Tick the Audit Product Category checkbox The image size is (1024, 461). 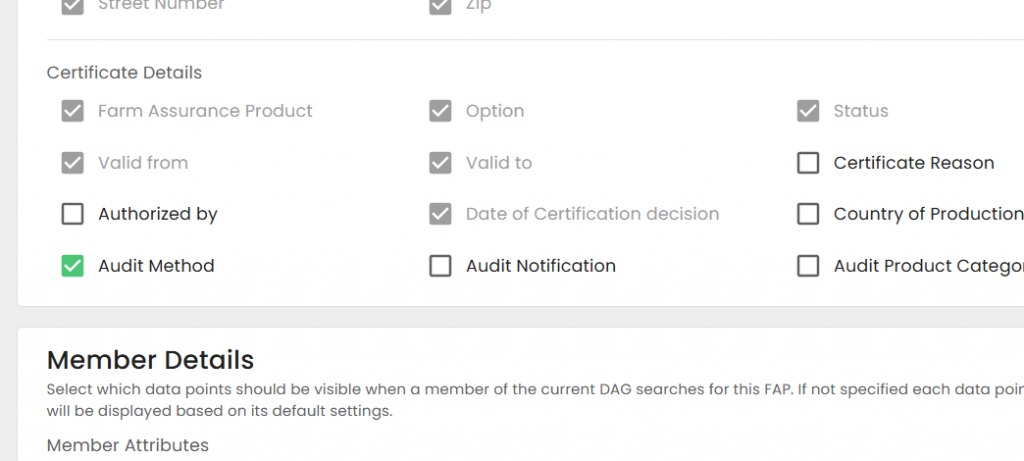tap(808, 266)
